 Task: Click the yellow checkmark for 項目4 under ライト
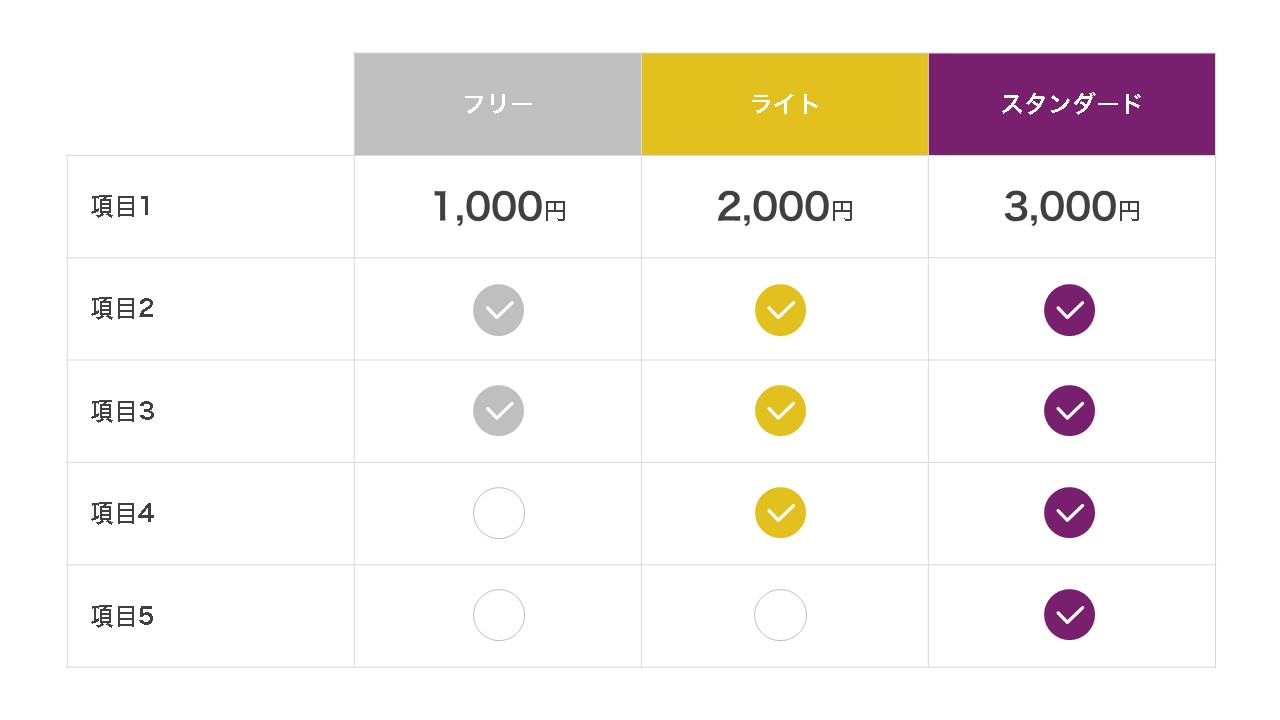click(x=780, y=513)
